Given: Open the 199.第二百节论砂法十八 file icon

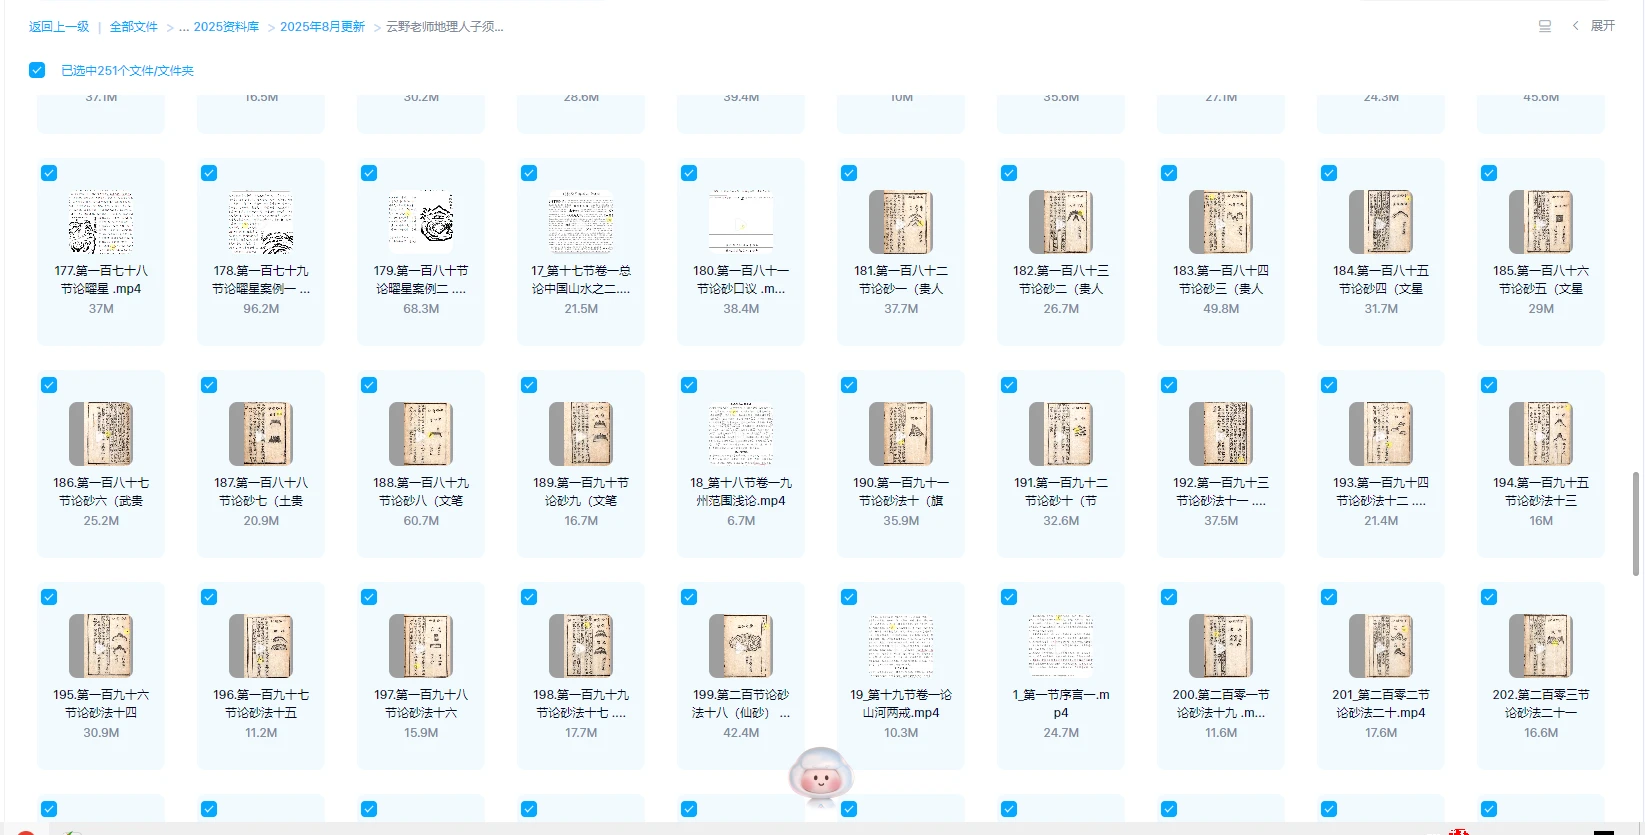Looking at the screenshot, I should click(741, 646).
